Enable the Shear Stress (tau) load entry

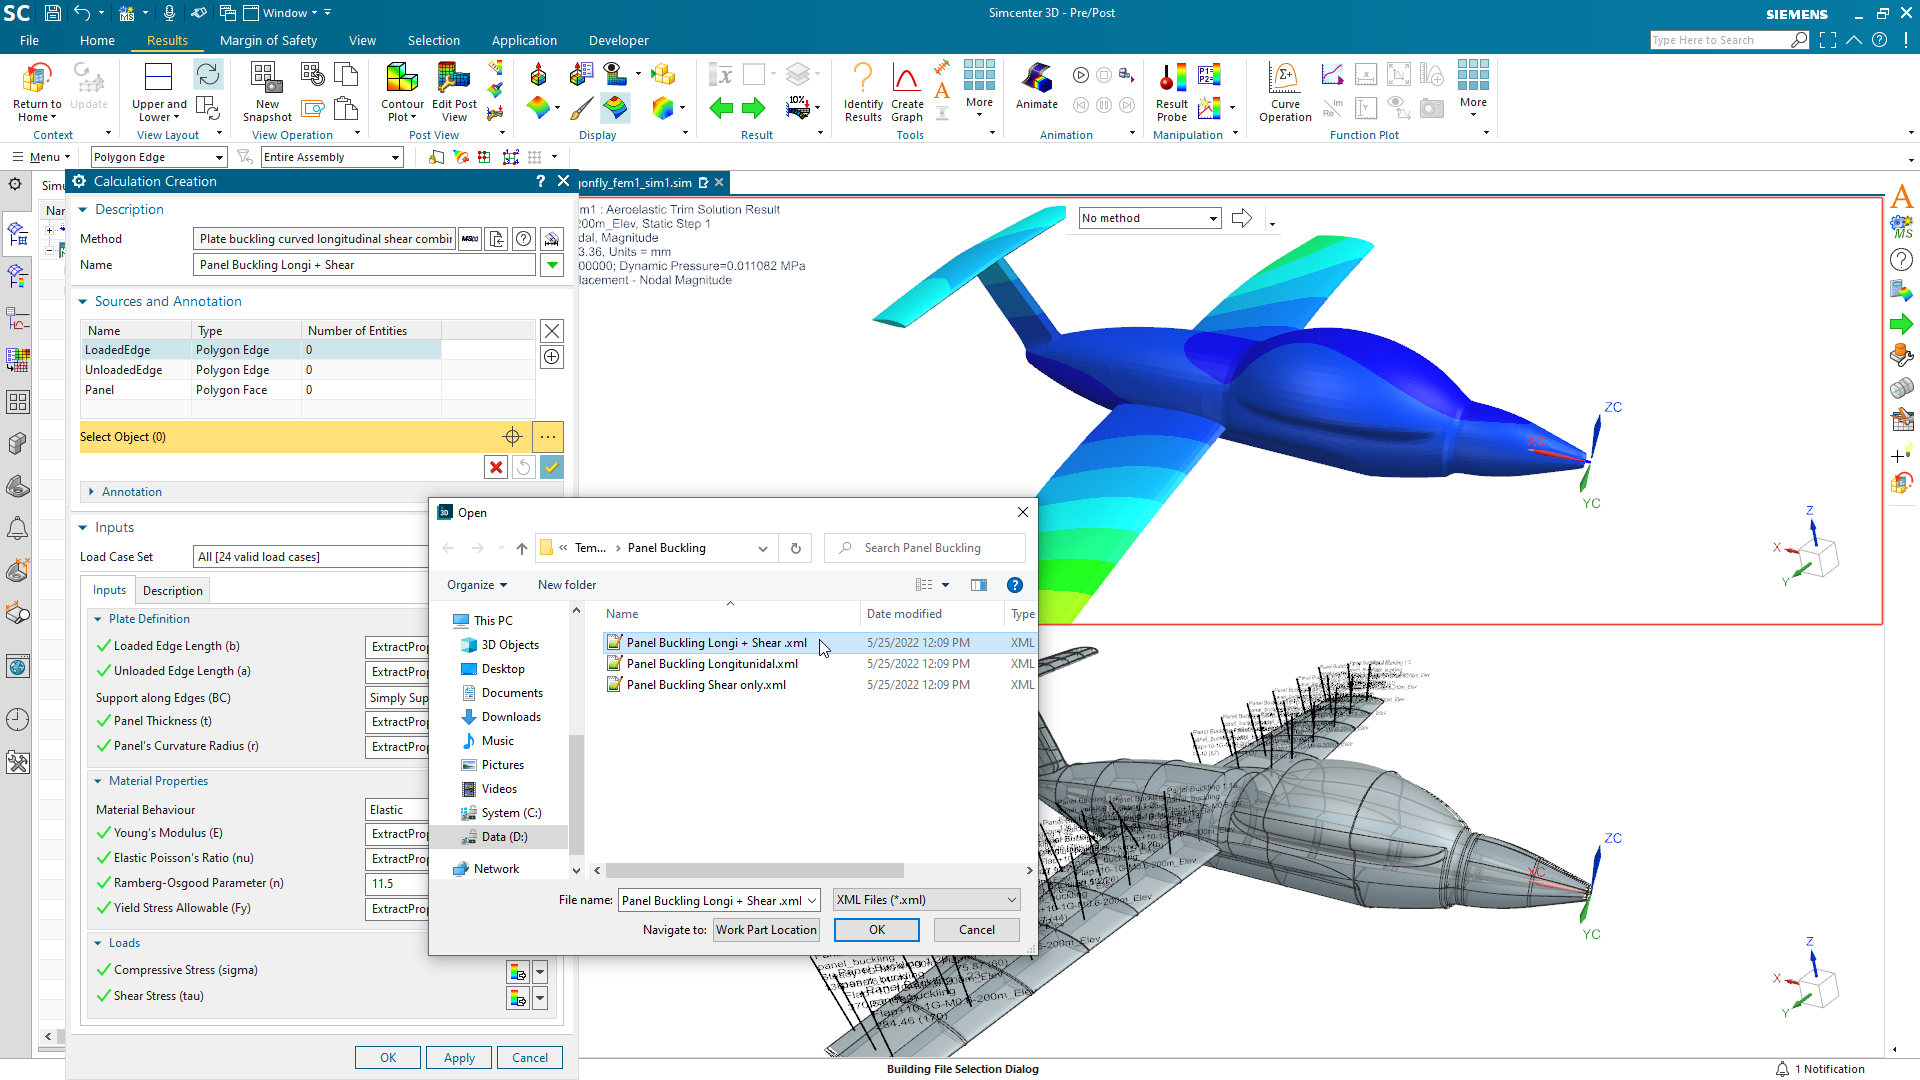(x=104, y=995)
